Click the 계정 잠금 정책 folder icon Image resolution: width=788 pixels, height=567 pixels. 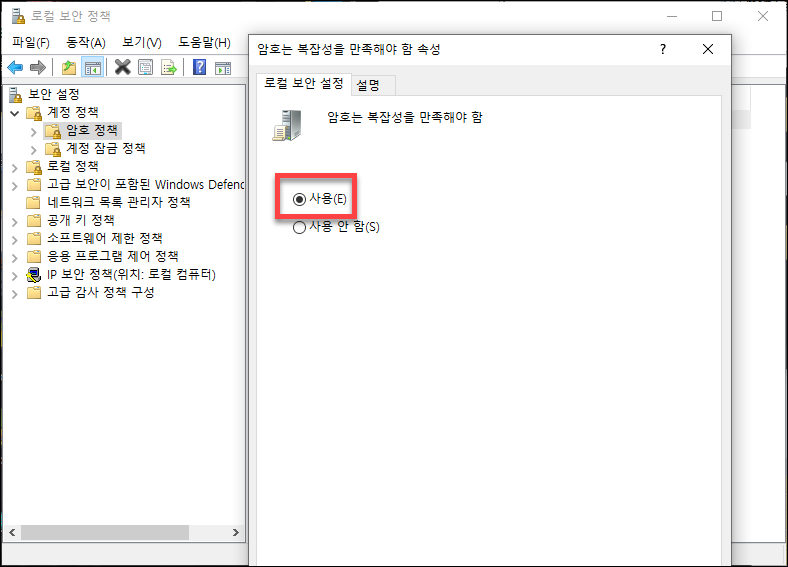pos(53,149)
